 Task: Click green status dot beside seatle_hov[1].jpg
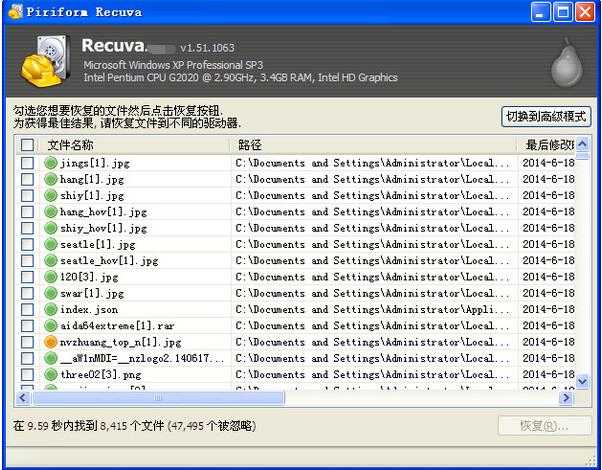(51, 260)
